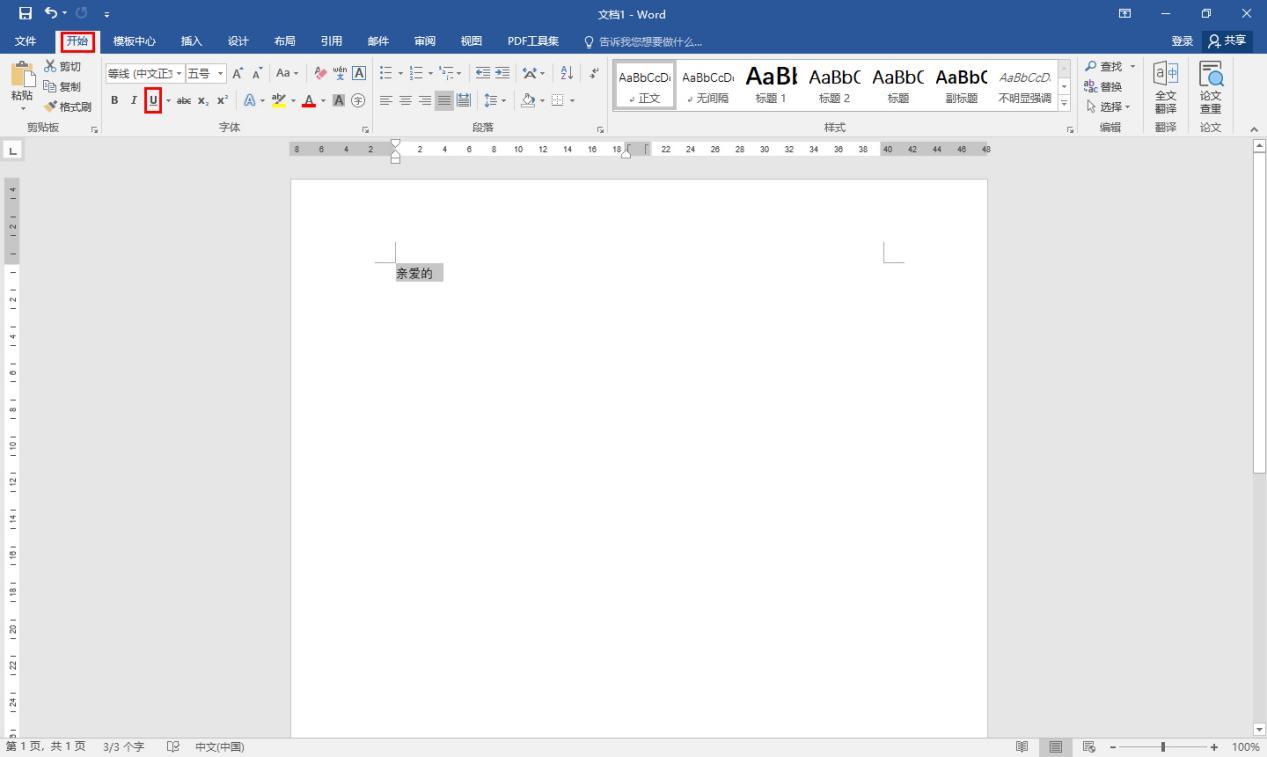Apply subscript formatting
The width and height of the screenshot is (1267, 757).
[x=203, y=100]
